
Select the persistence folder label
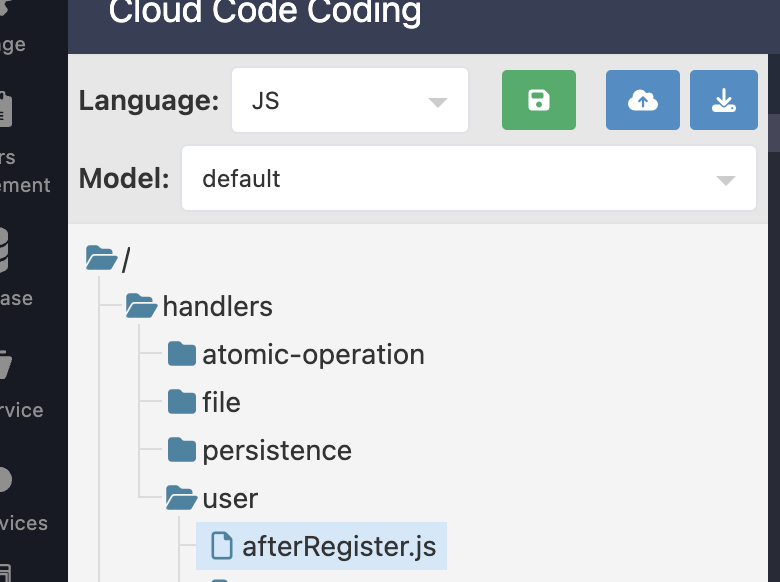point(277,451)
